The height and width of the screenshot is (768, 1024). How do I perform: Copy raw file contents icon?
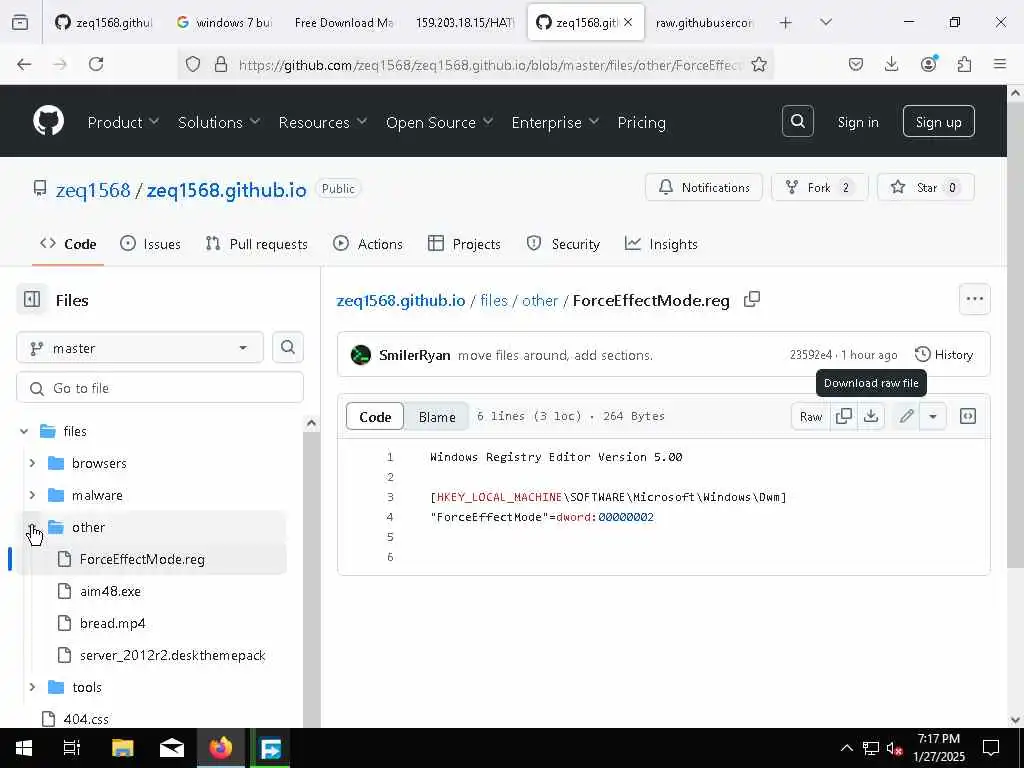coord(844,416)
